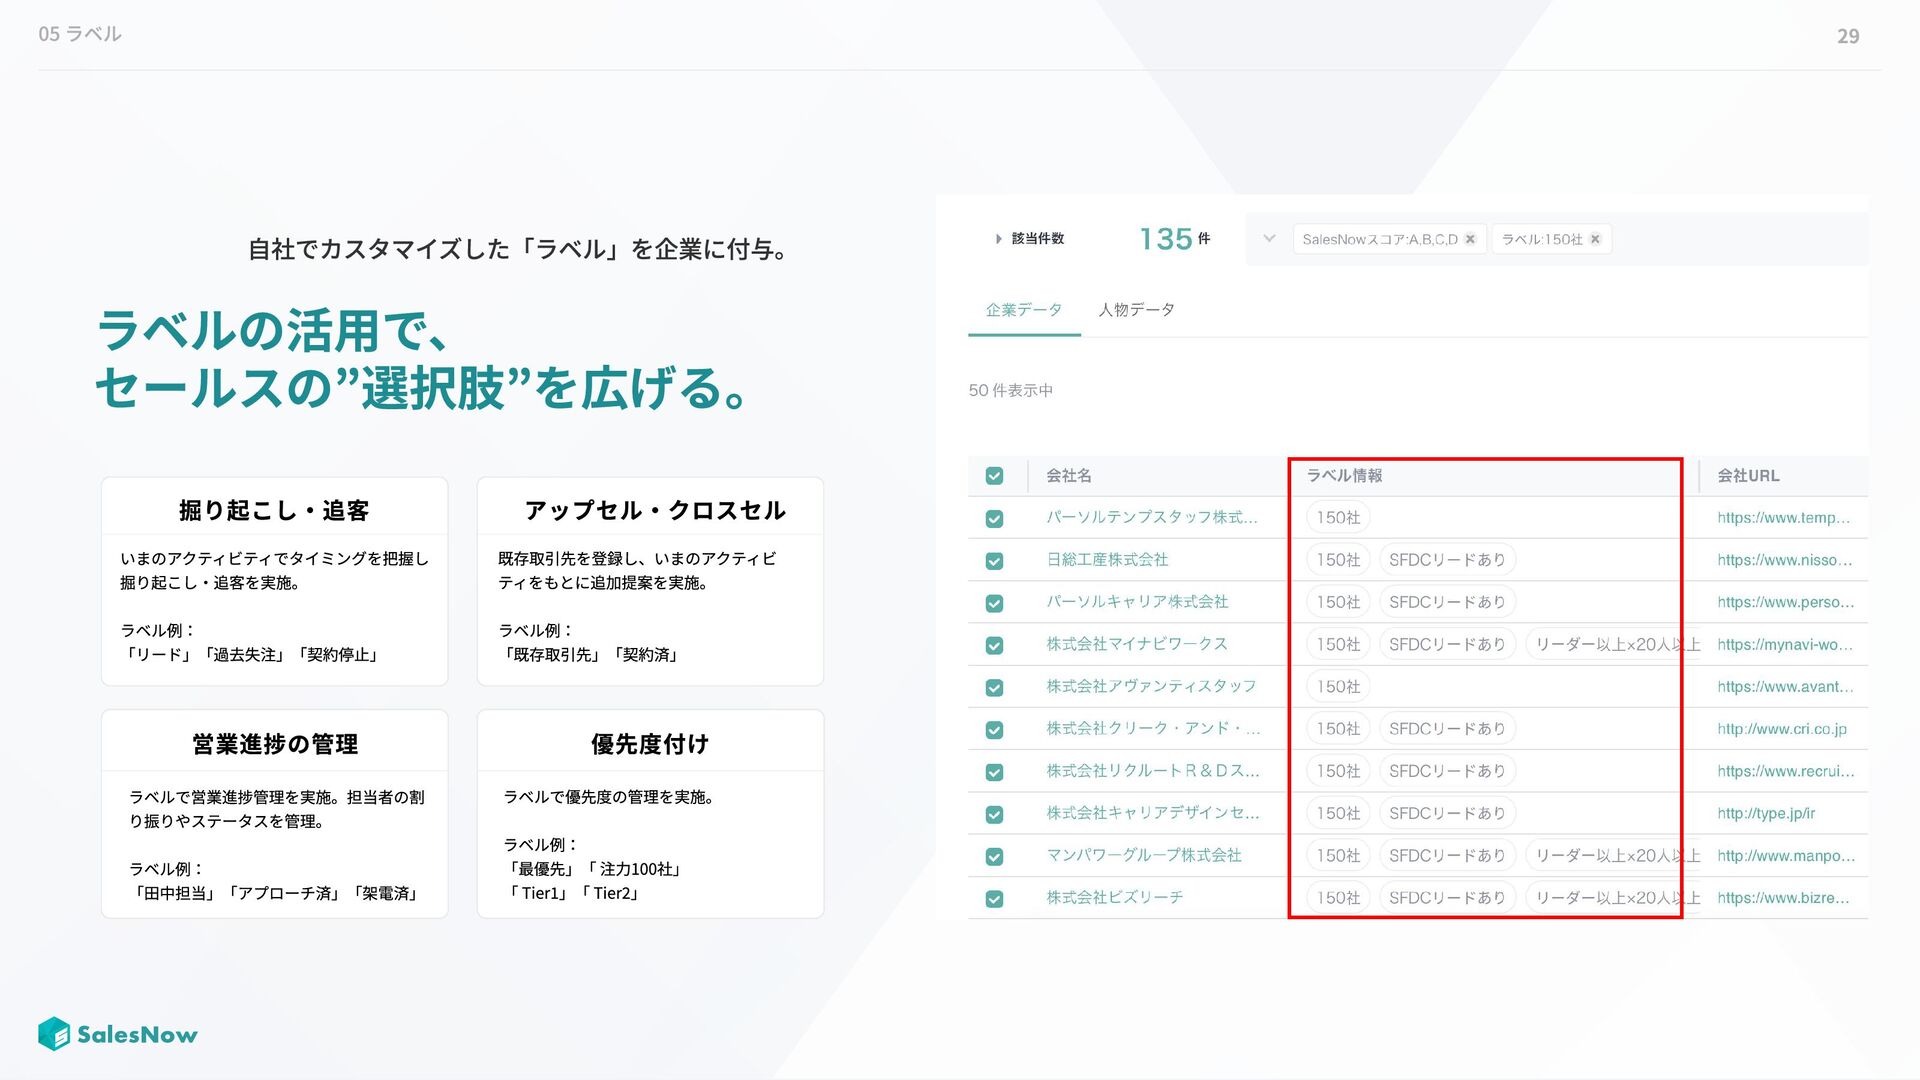
Task: Open the https://www.bizre… URL link
Action: click(1783, 897)
